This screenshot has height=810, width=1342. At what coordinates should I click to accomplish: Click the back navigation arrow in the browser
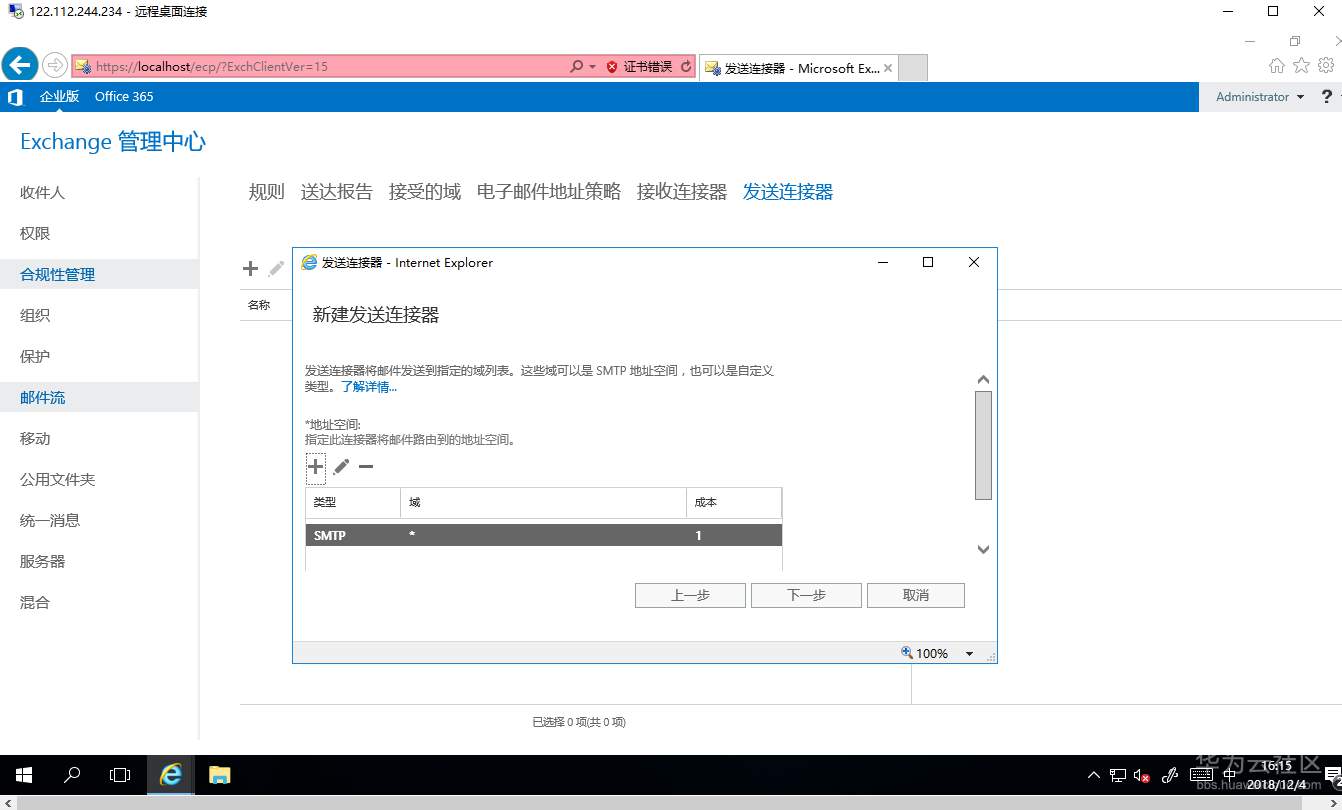pos(19,63)
